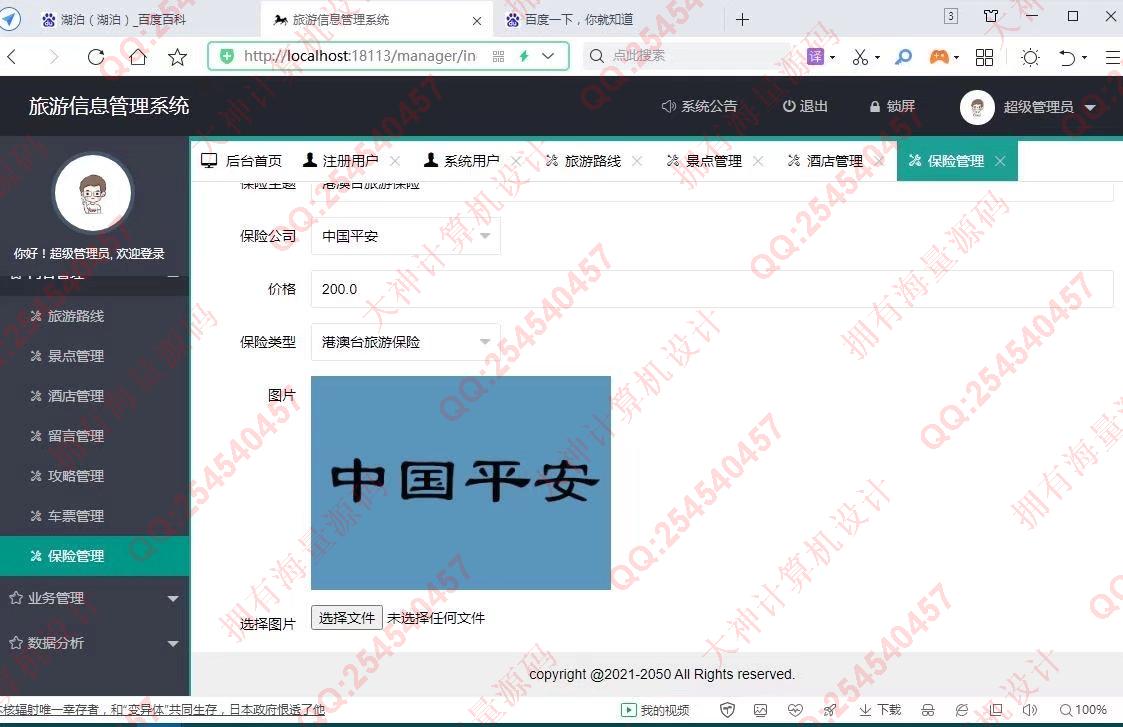Reload the page with refresh icon

coord(96,57)
